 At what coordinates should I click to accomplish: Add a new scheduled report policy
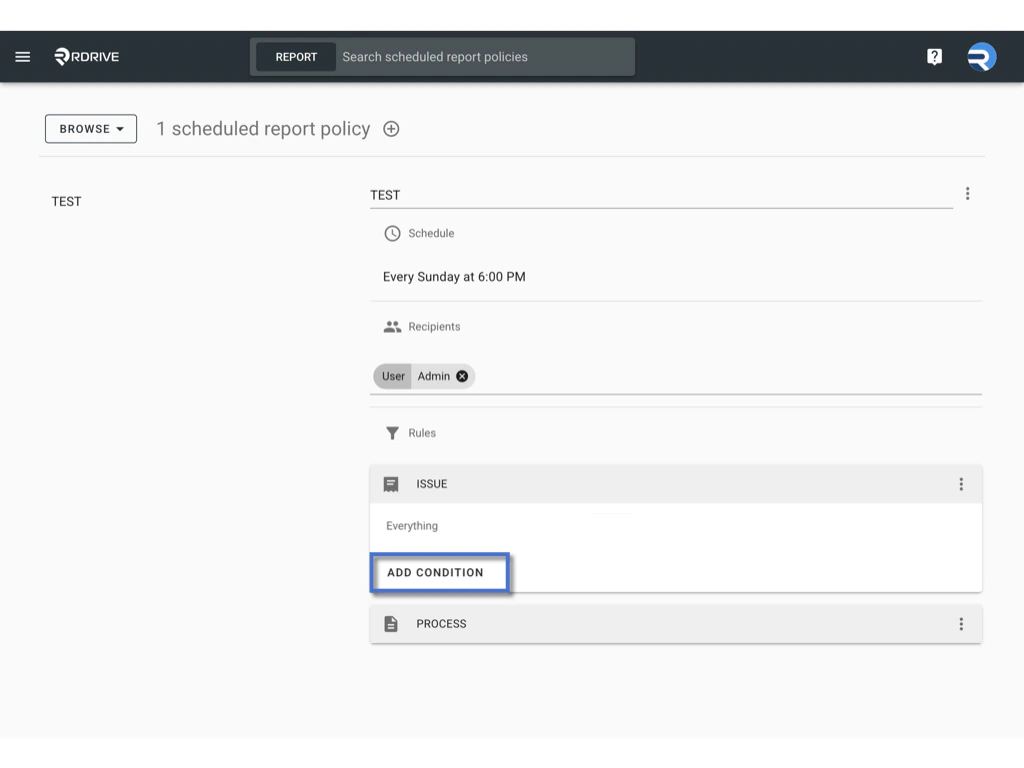pos(391,128)
